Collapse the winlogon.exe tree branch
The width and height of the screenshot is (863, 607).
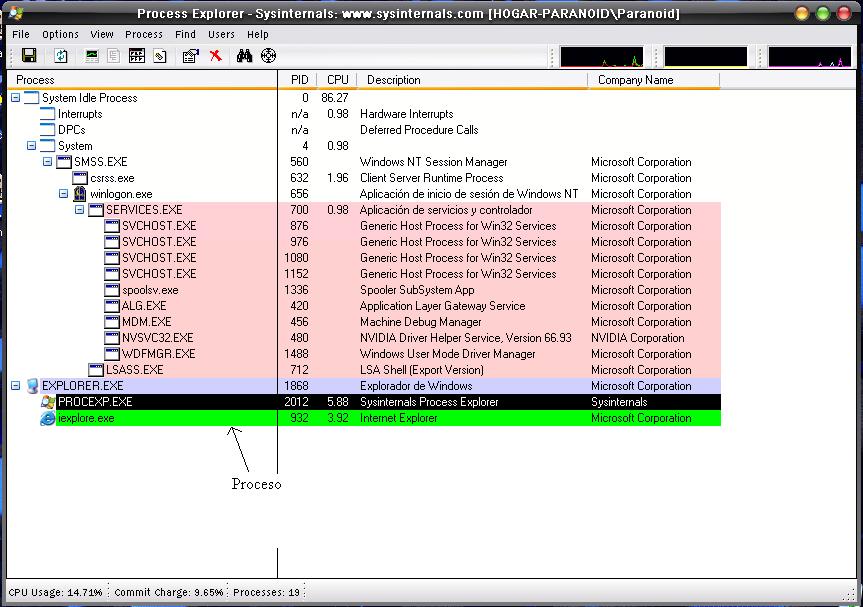[64, 194]
